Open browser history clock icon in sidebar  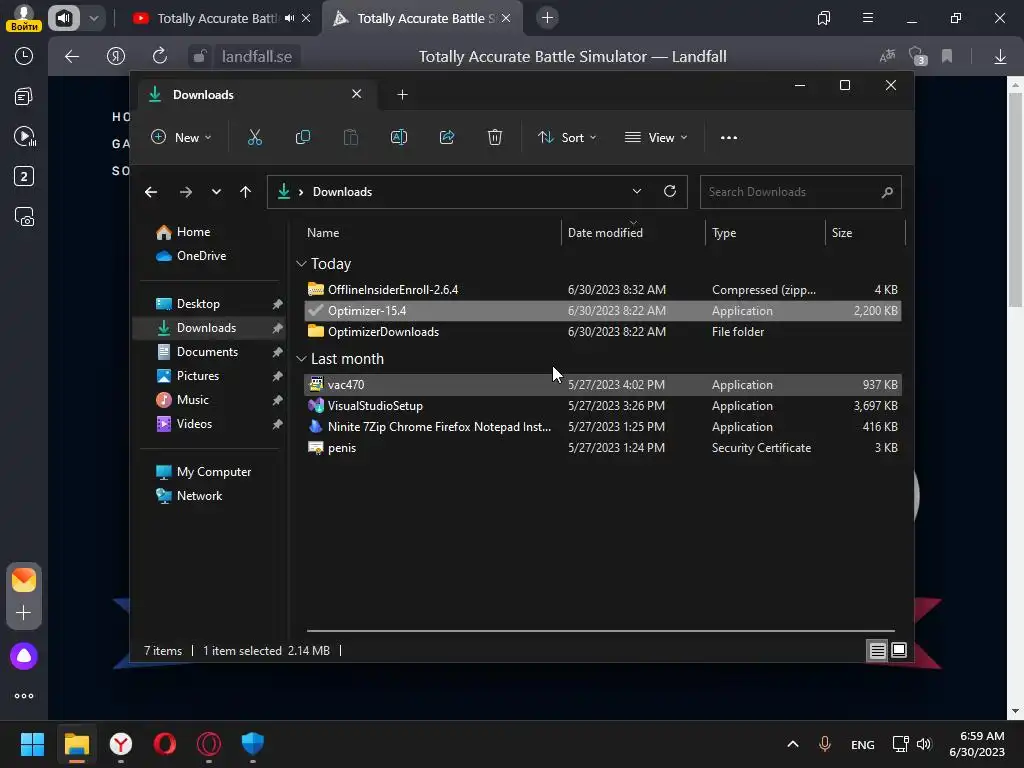[x=24, y=56]
